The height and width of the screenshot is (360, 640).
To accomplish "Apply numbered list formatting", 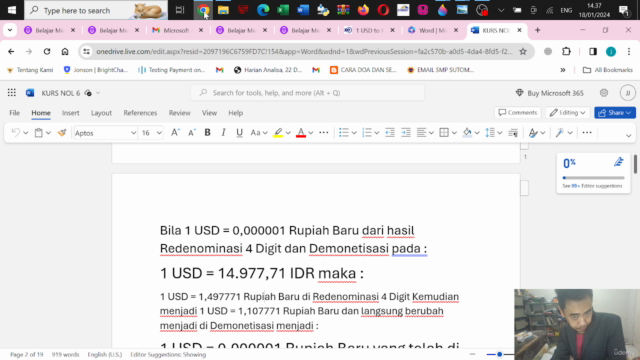I will click(x=367, y=133).
